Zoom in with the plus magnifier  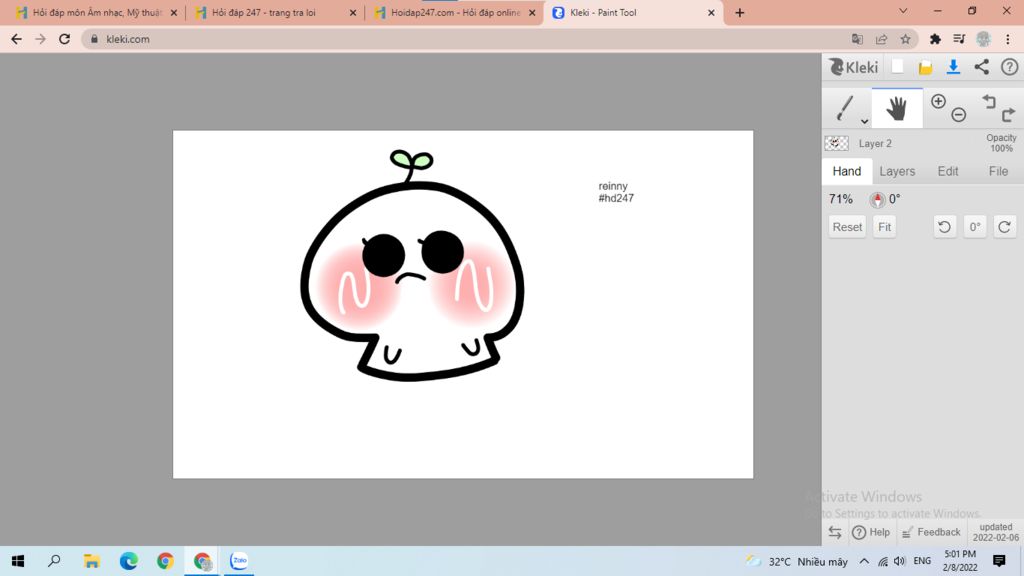938,101
